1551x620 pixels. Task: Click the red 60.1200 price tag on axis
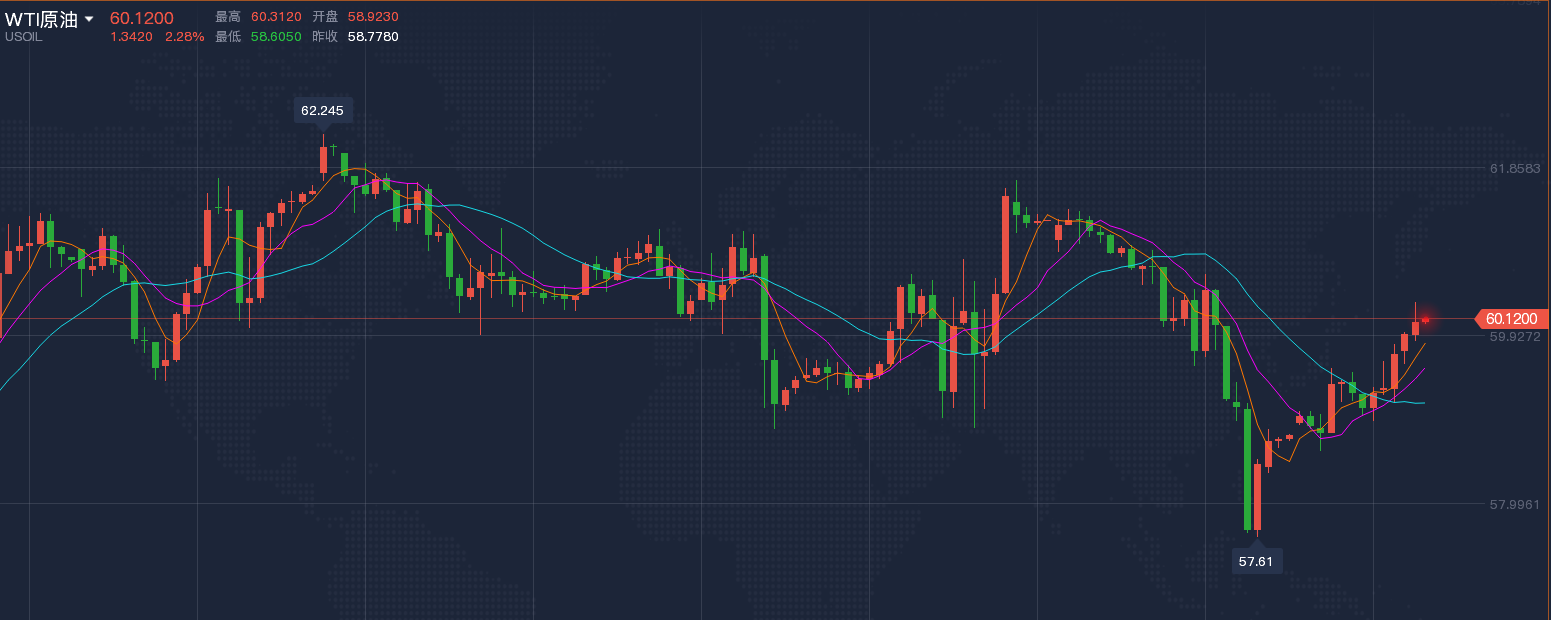coord(1511,319)
